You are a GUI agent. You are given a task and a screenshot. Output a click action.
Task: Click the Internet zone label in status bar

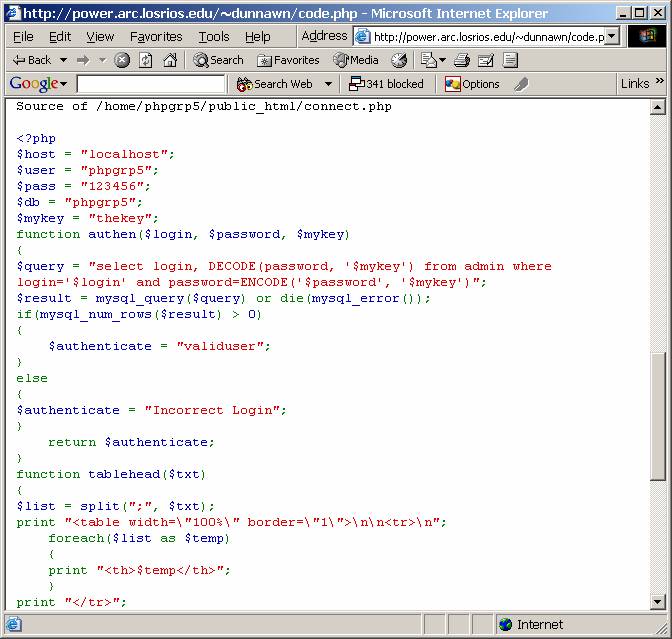540,625
